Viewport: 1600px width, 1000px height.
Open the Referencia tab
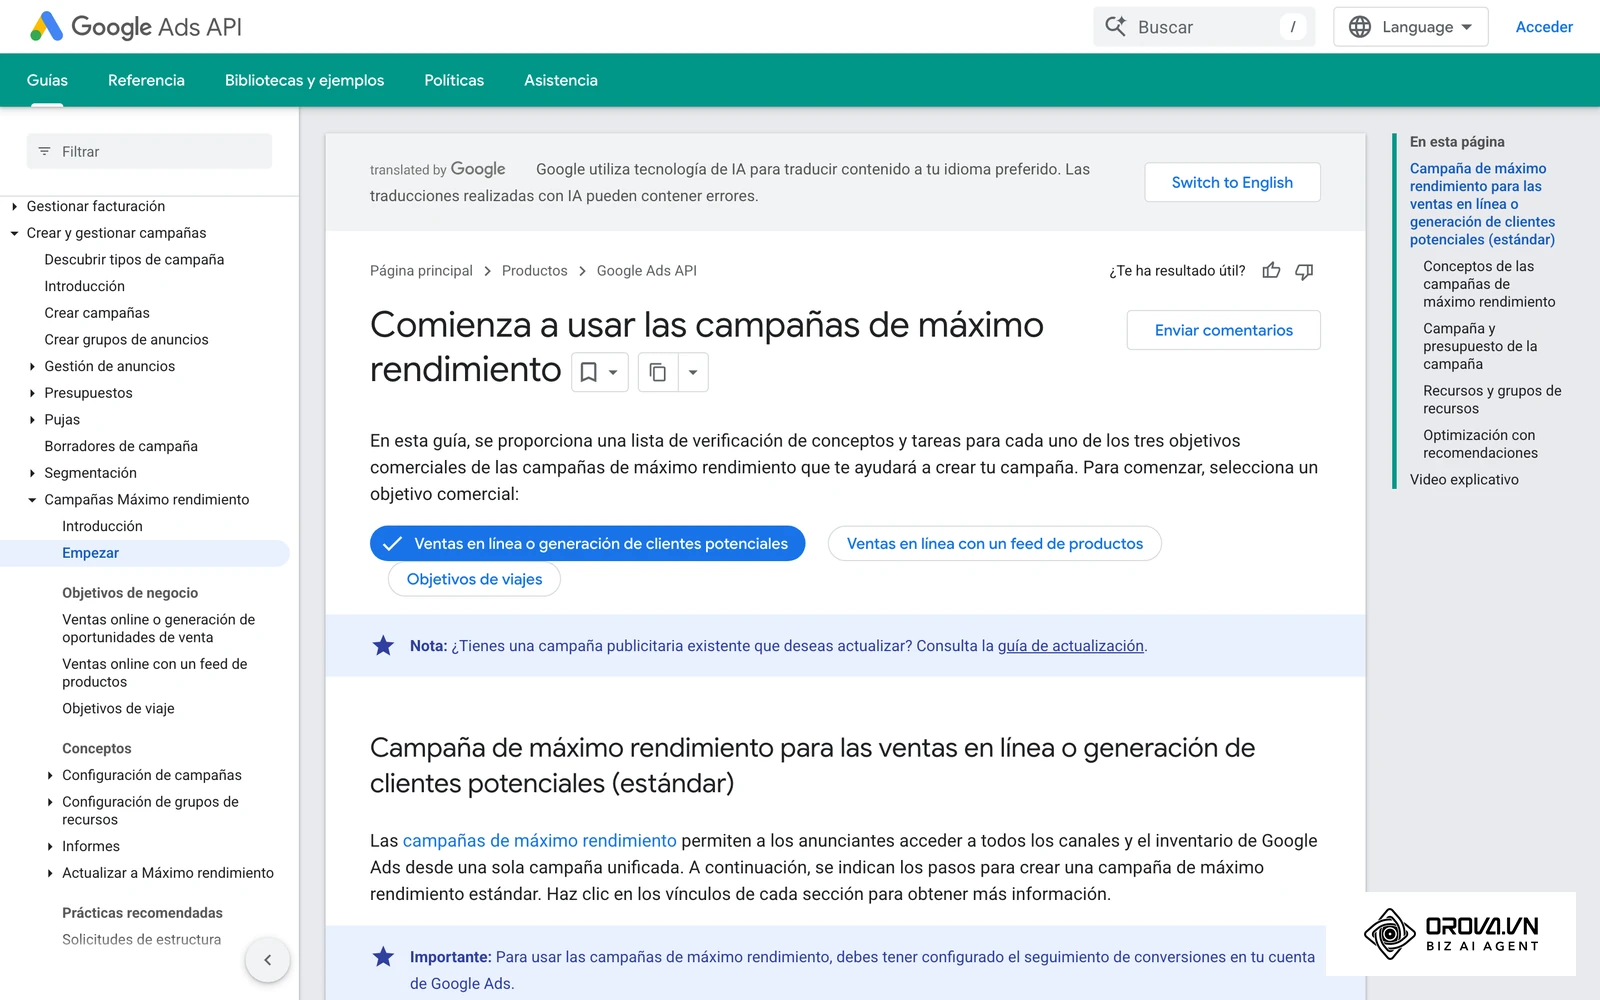point(146,80)
